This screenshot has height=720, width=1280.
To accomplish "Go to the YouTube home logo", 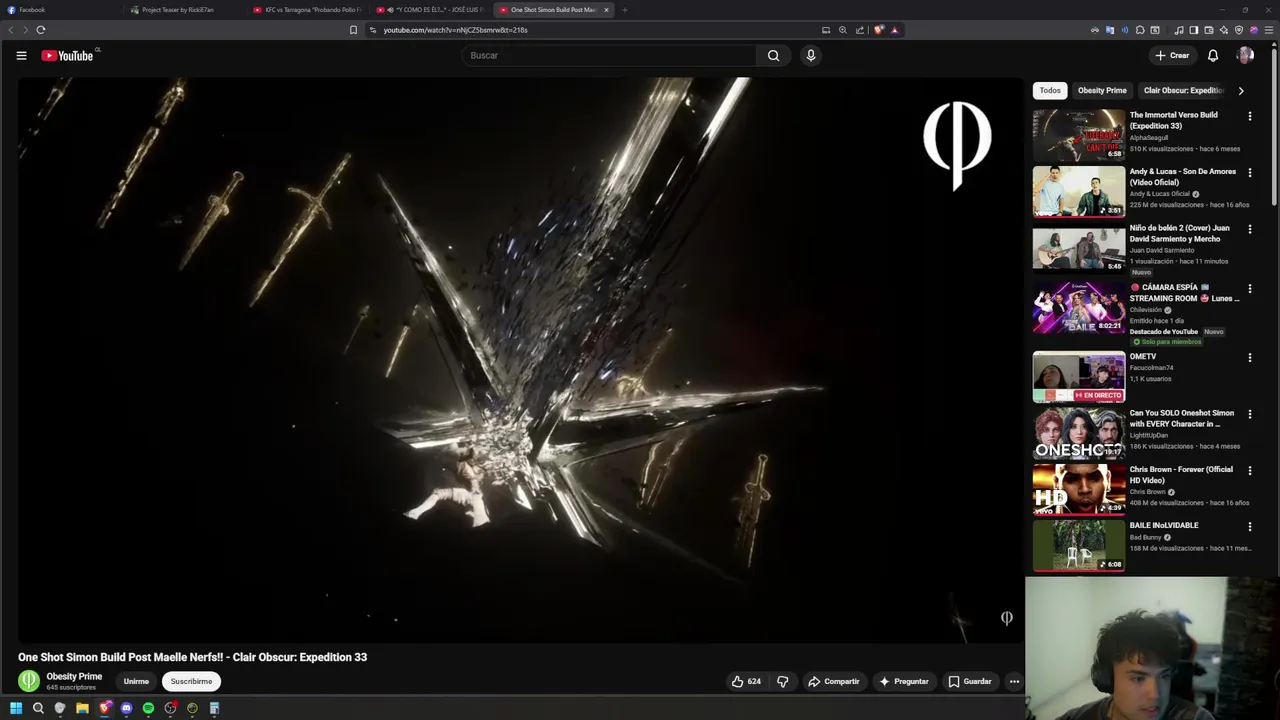I will tap(67, 56).
